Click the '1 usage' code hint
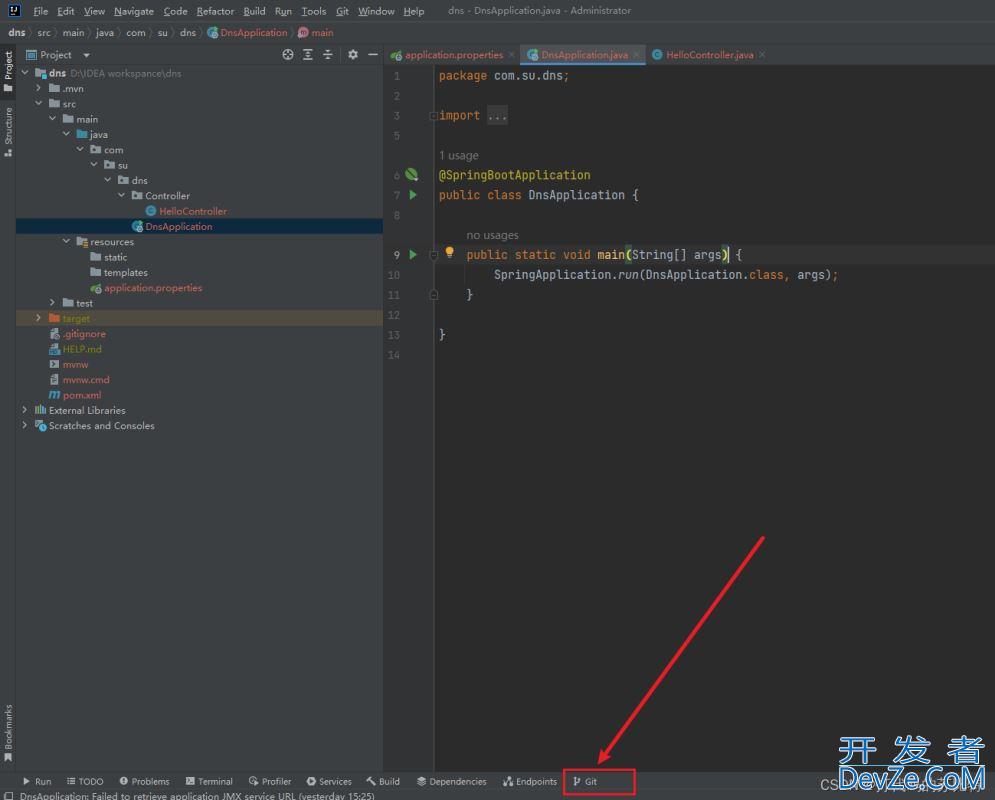The height and width of the screenshot is (800, 995). (x=459, y=155)
